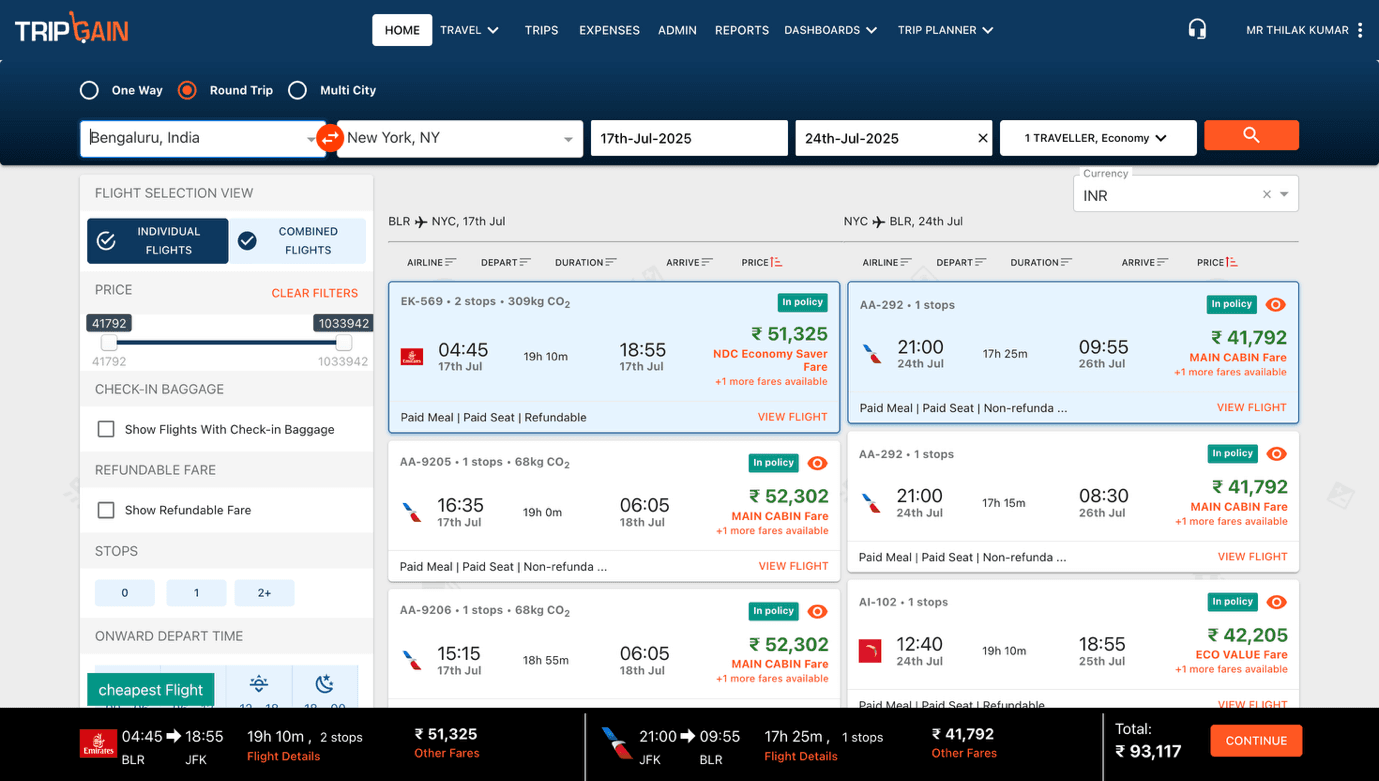
Task: Expand the Dashboards dropdown
Action: point(830,30)
